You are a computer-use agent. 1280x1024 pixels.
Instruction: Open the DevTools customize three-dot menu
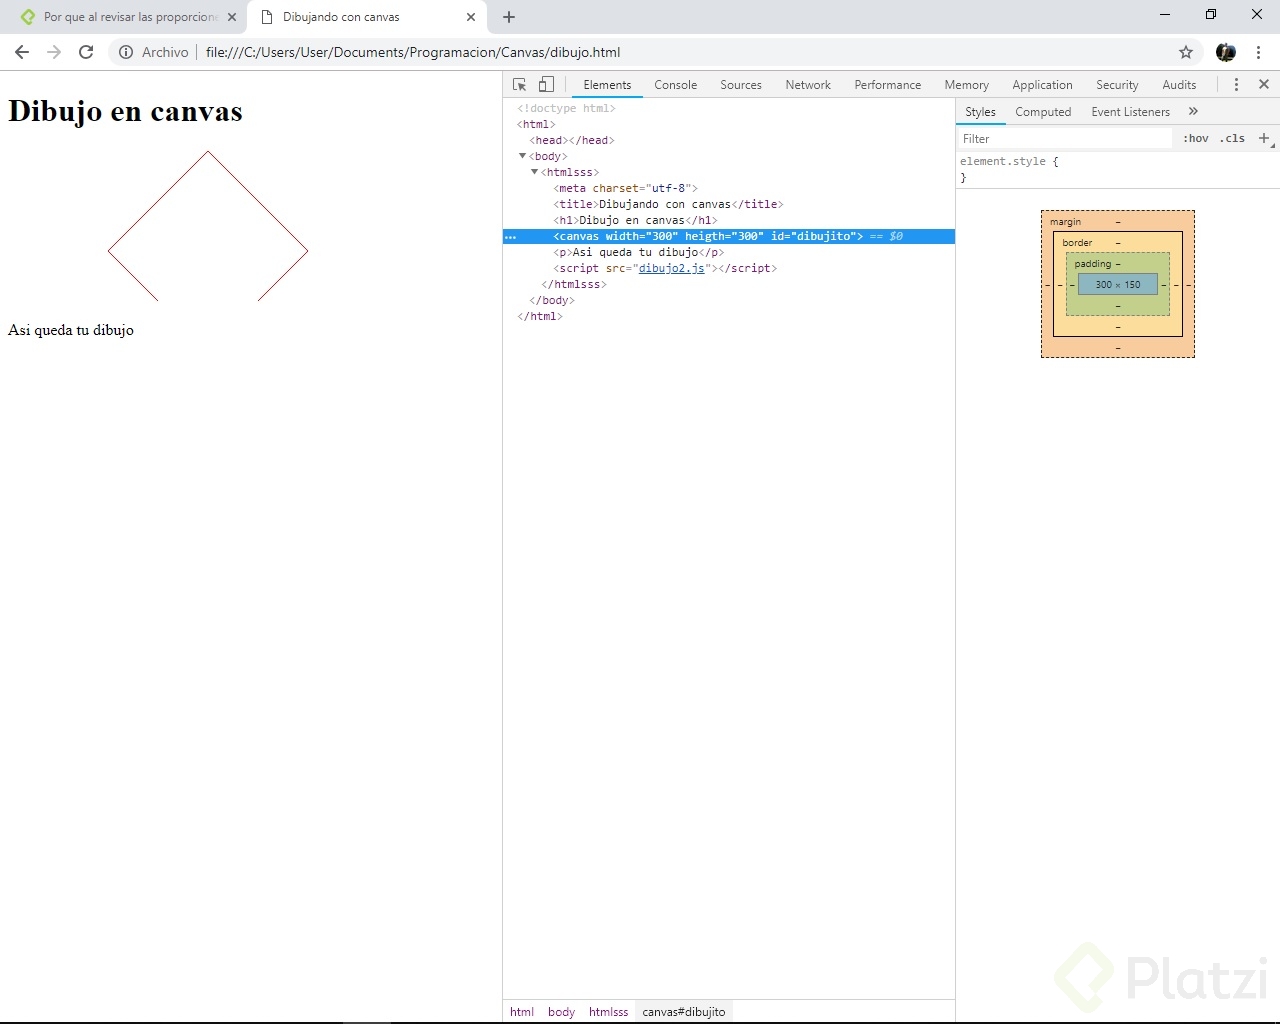[x=1236, y=85]
